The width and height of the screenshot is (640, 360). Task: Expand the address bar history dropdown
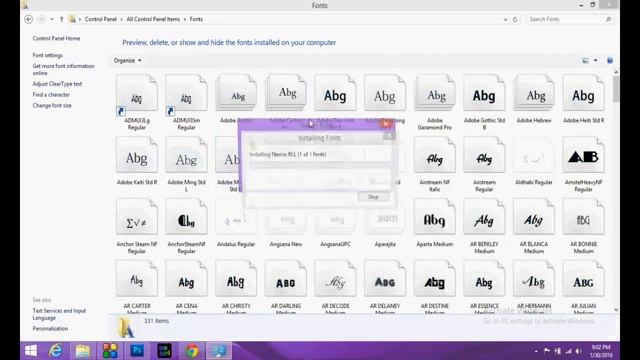click(505, 19)
